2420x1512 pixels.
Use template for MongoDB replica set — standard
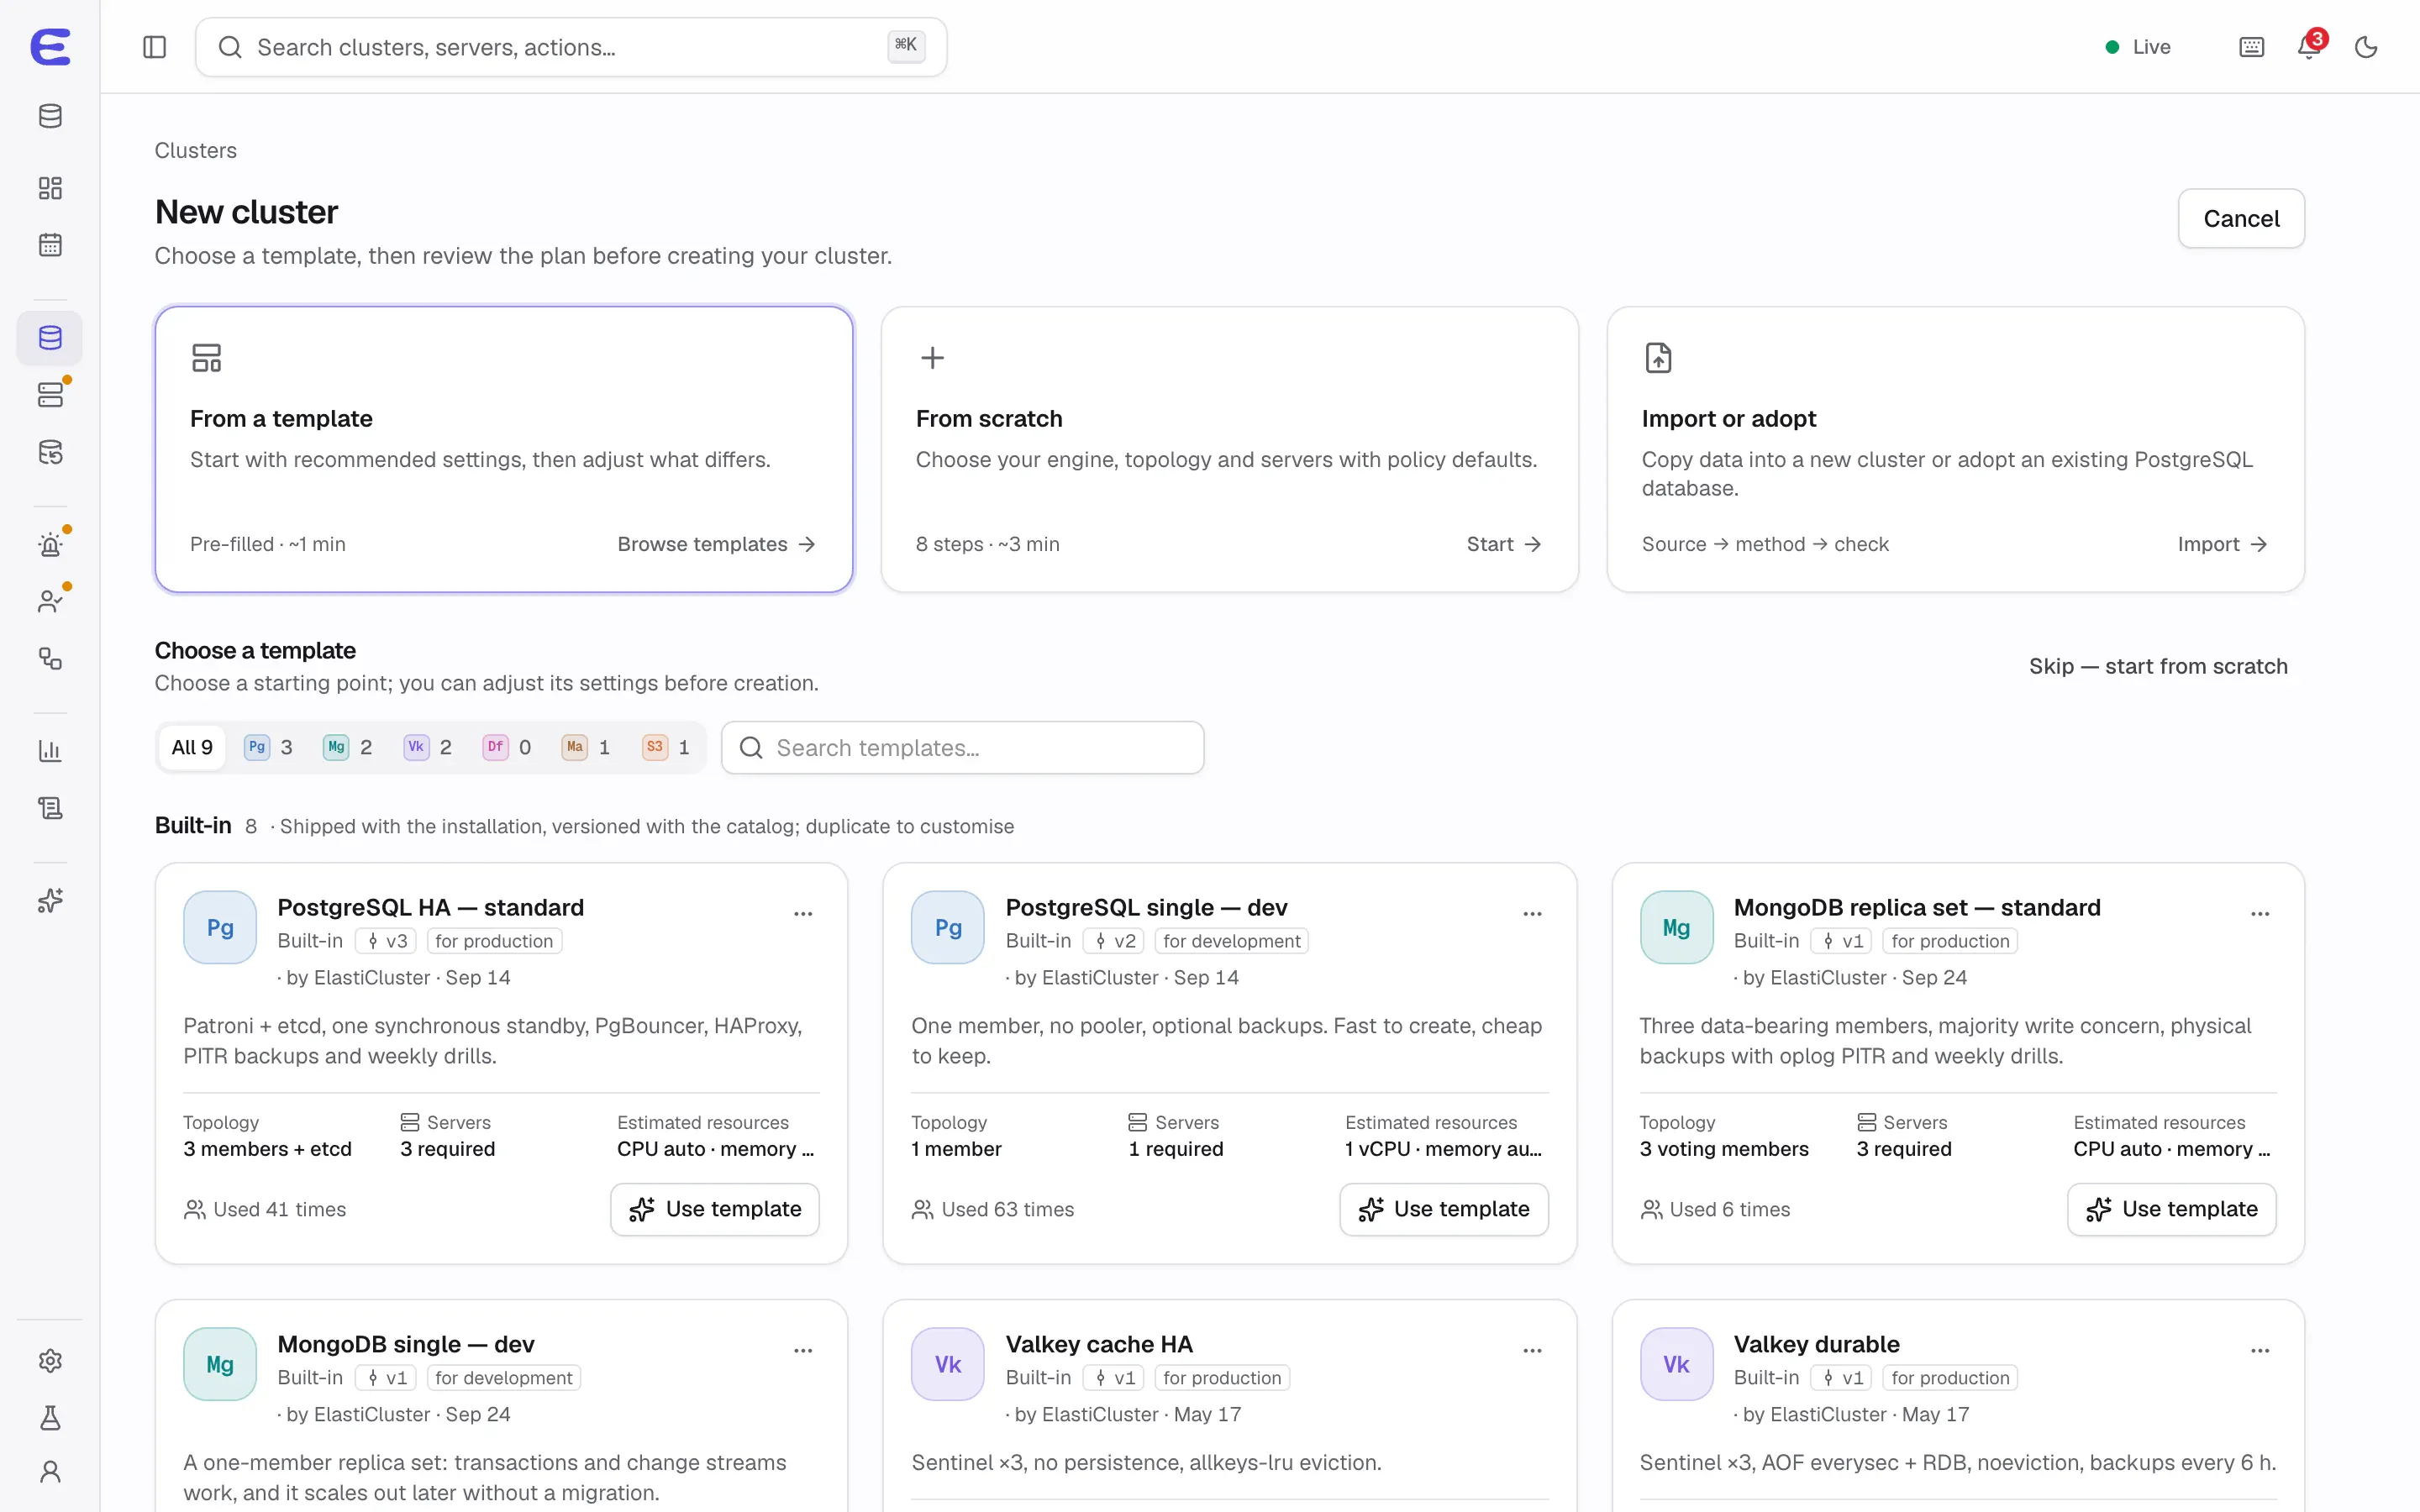[x=2171, y=1209]
